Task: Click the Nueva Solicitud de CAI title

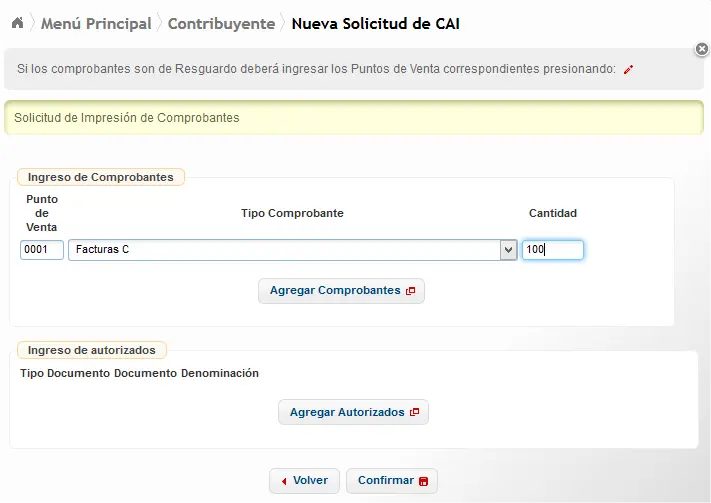Action: coord(375,24)
